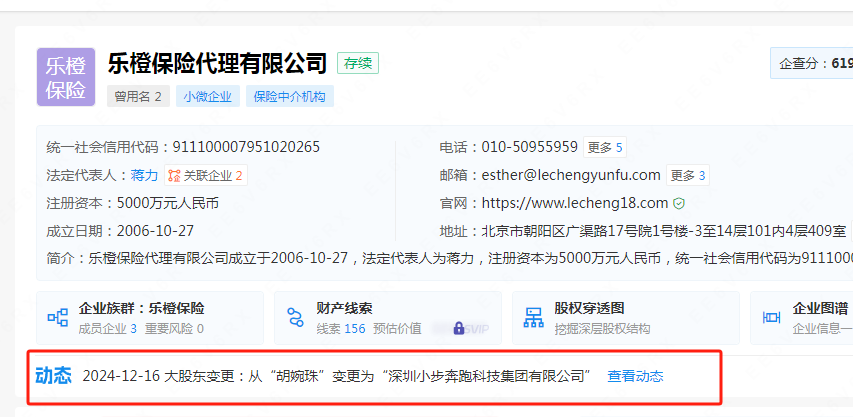Screen dimensions: 853x417
Task: Open 关联企业 2 related companies button
Action: (206, 176)
